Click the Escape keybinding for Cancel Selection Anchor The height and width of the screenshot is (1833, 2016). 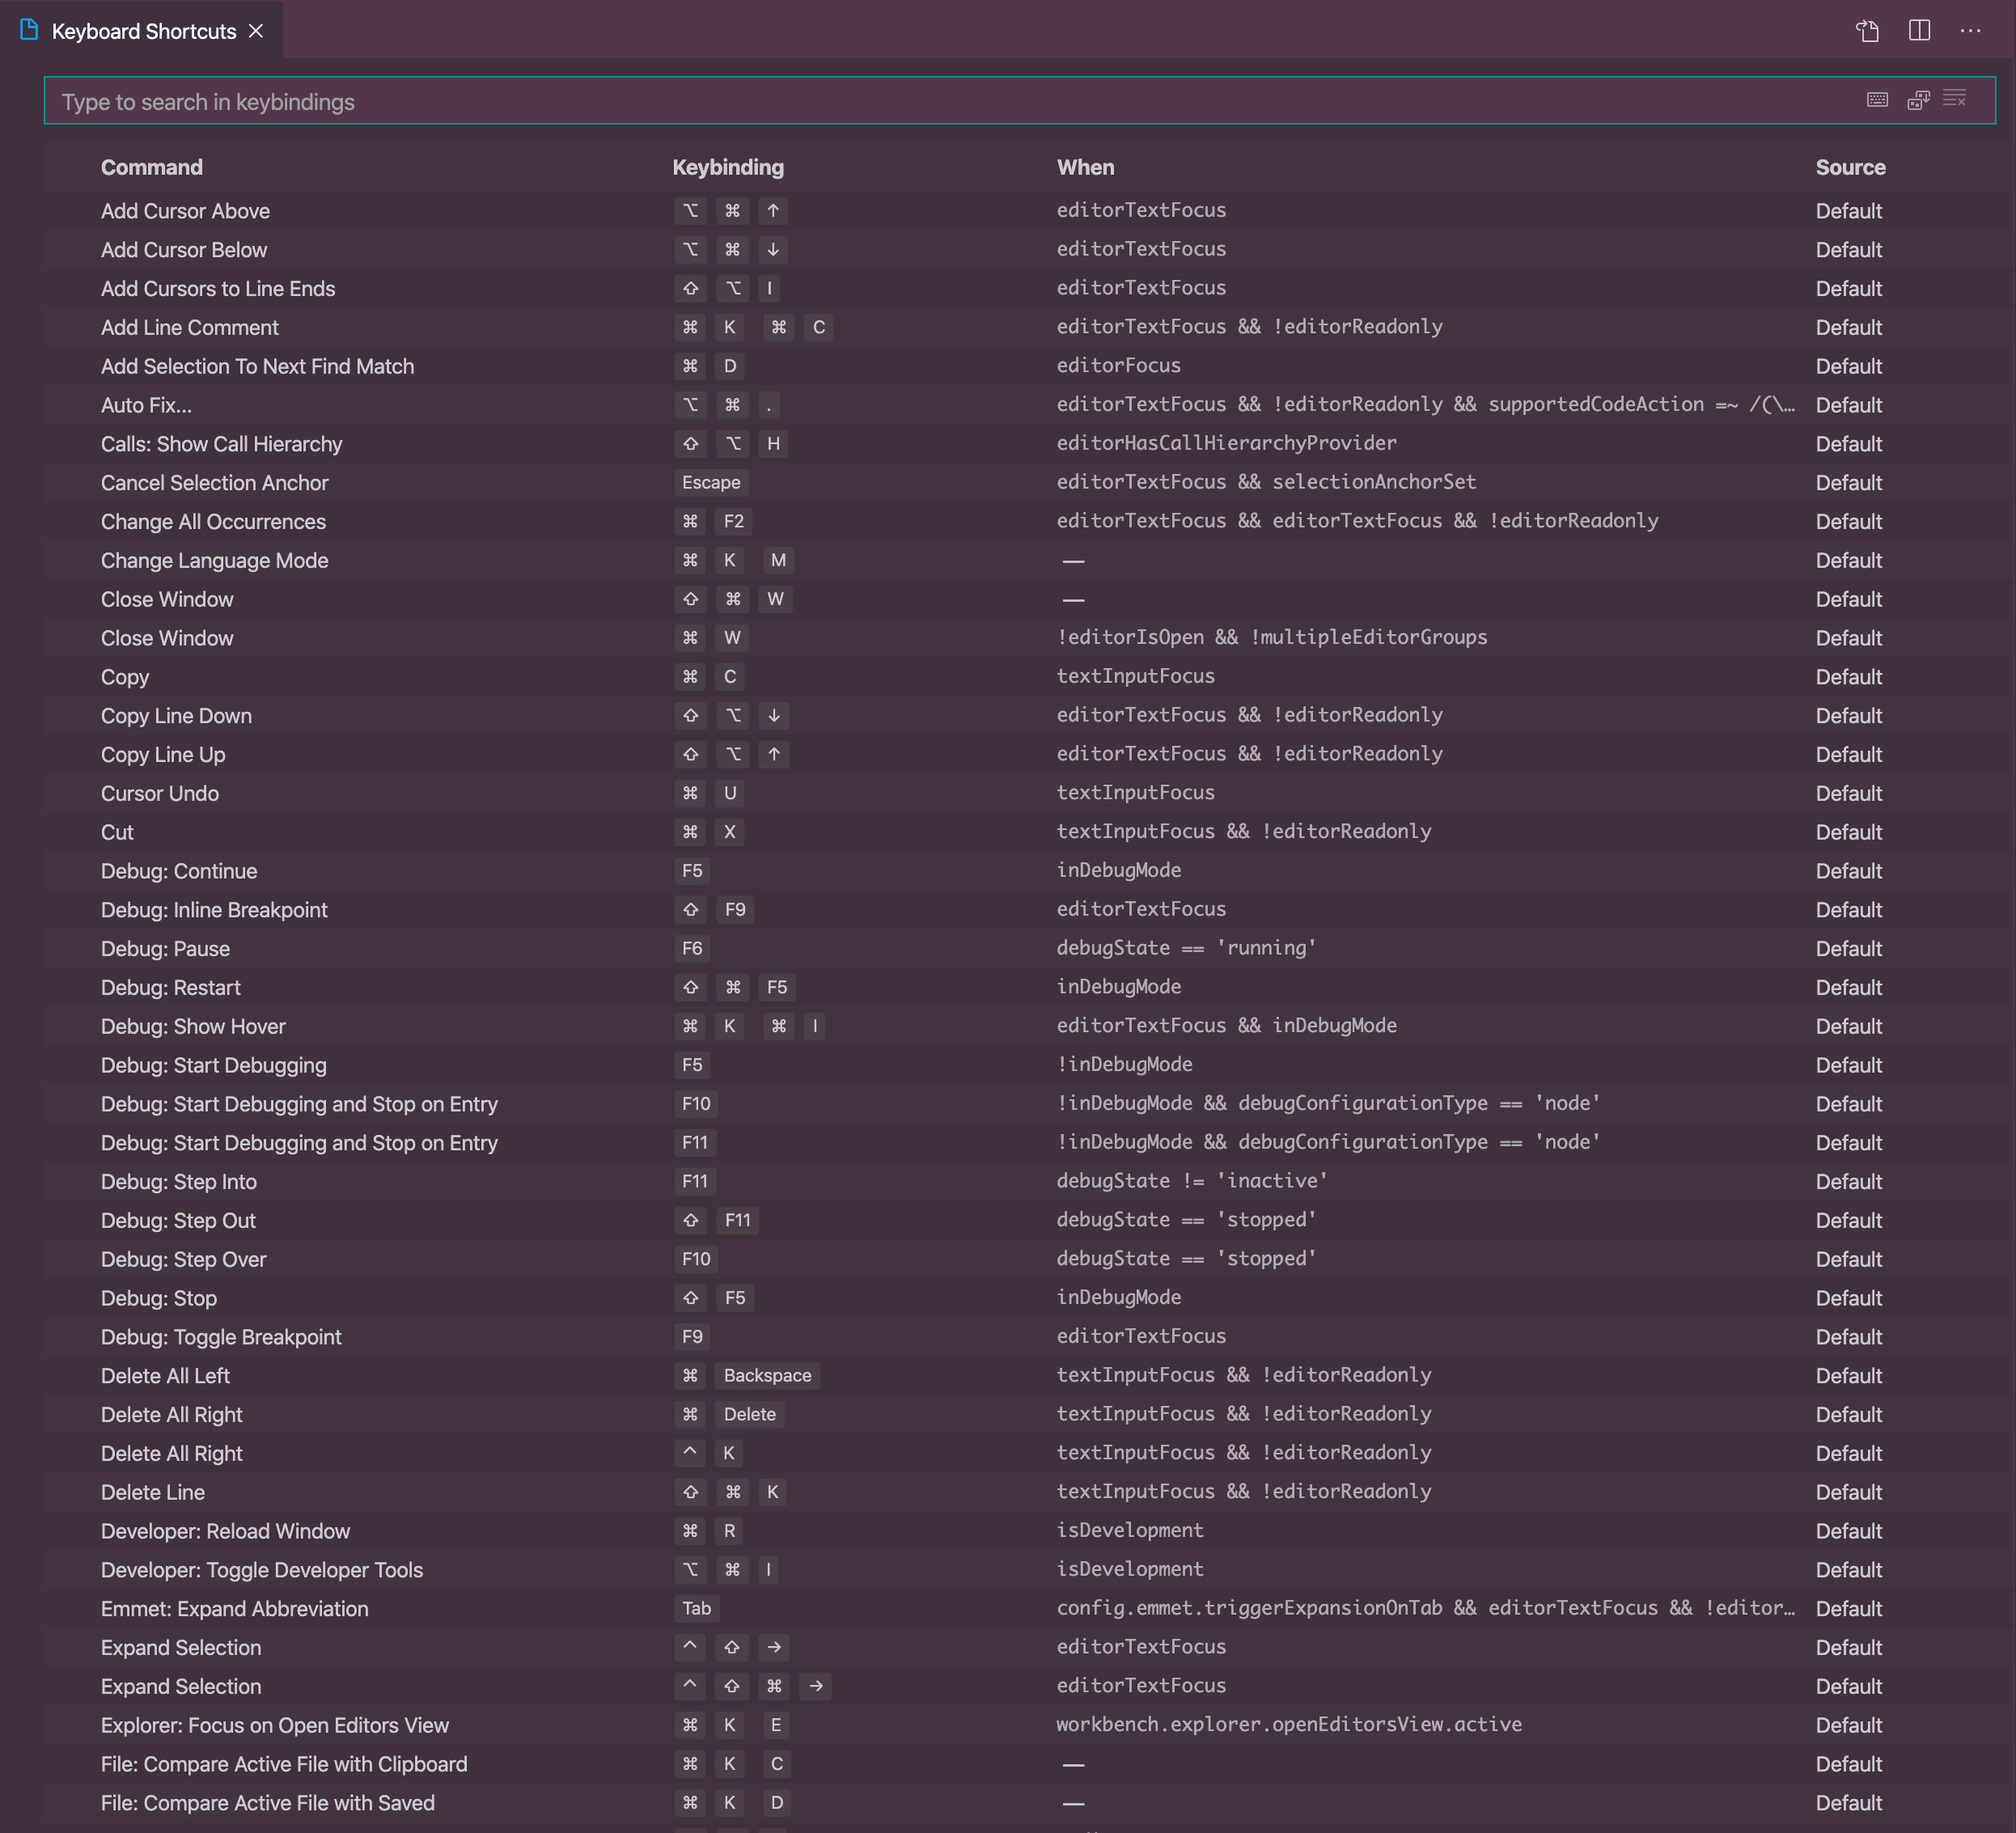click(x=711, y=483)
